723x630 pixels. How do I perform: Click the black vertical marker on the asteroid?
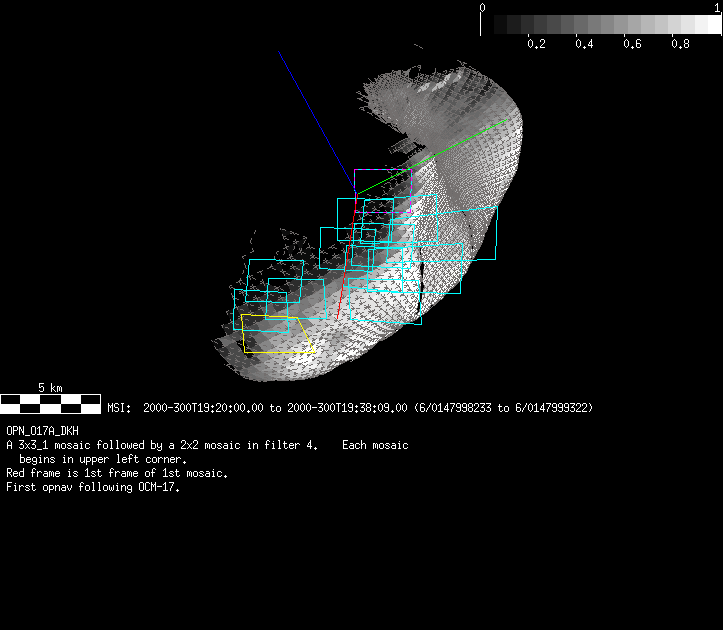[421, 290]
